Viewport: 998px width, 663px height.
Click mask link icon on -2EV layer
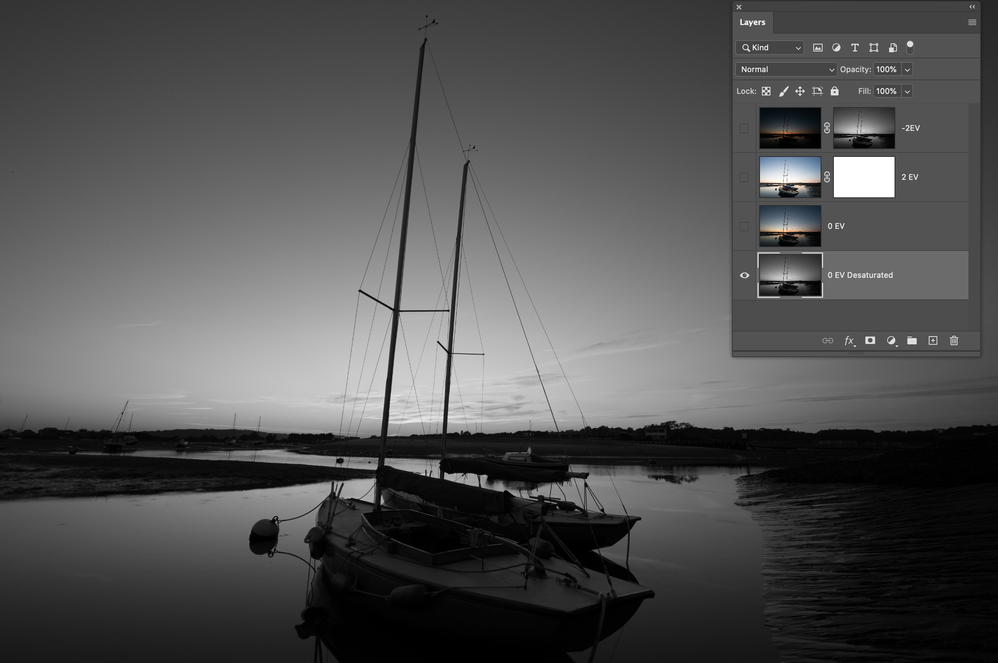827,128
